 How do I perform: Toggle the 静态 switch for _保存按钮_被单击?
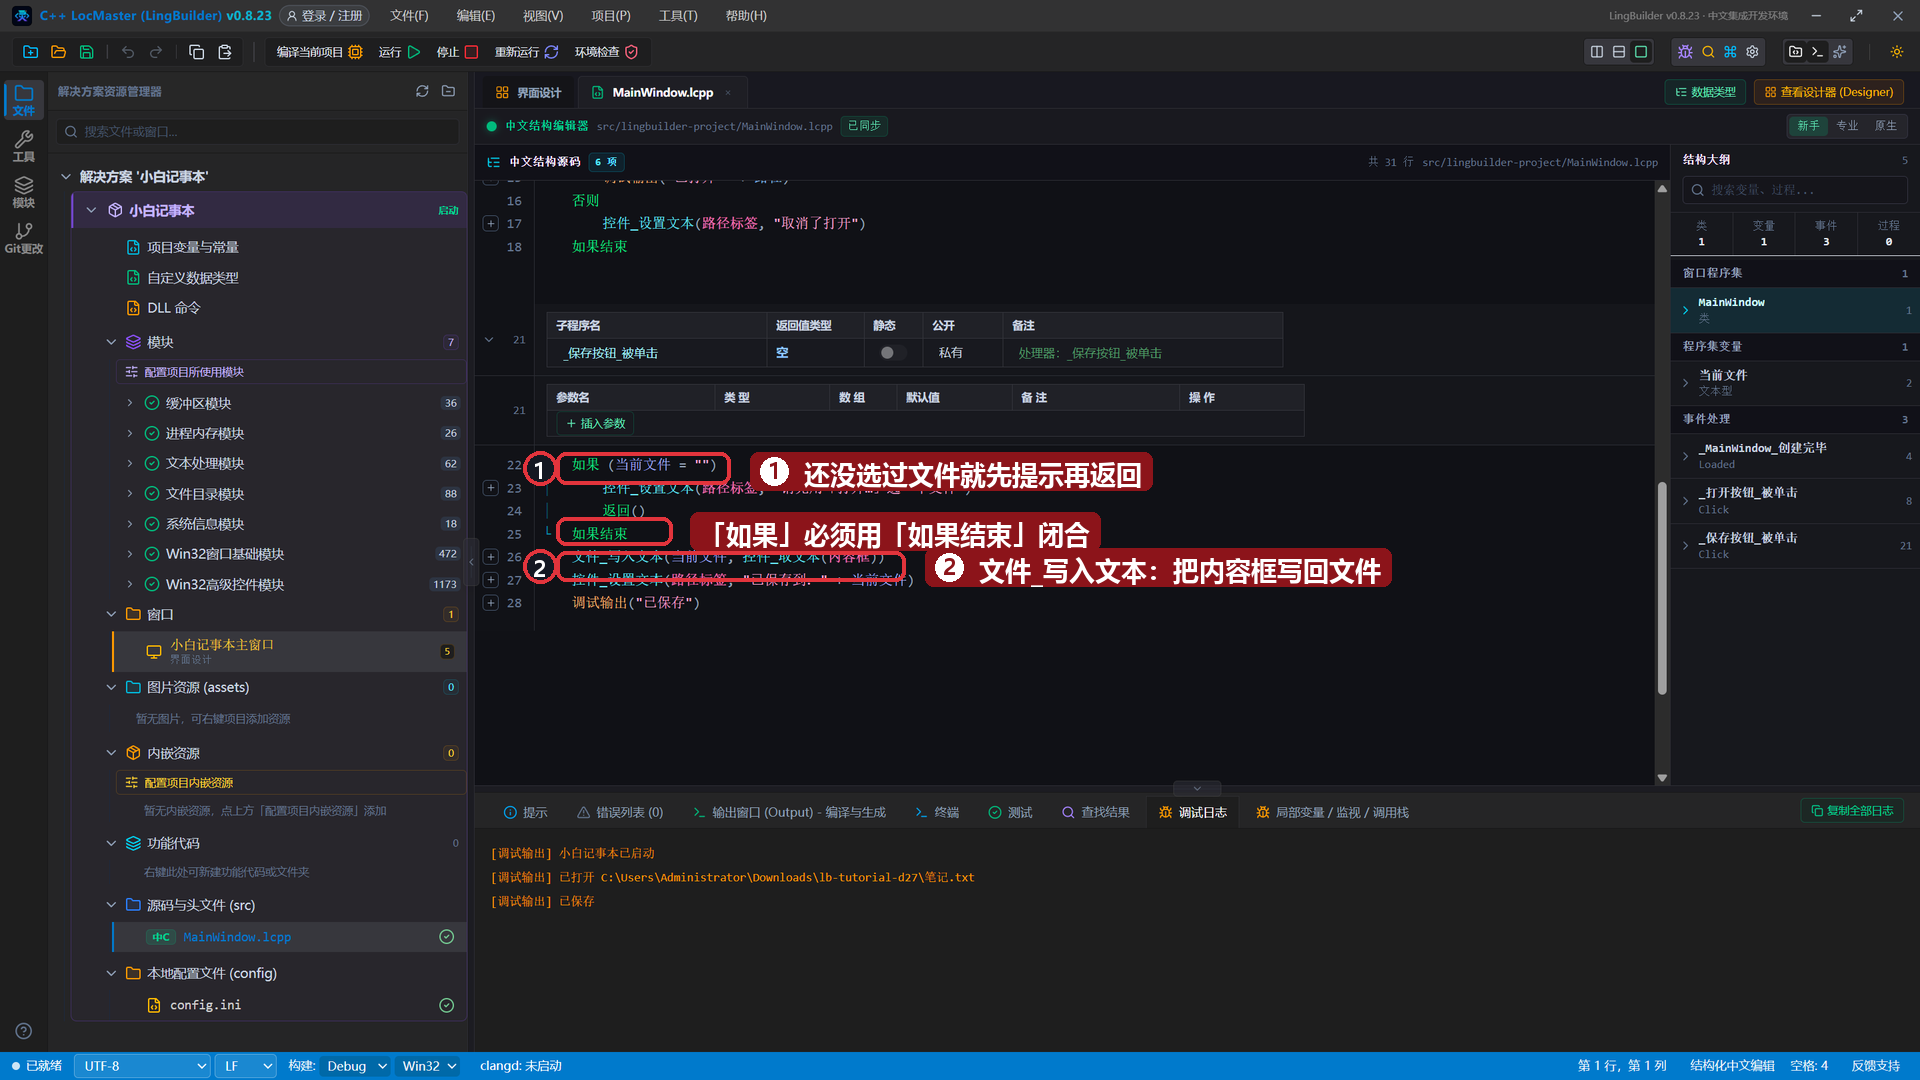[892, 353]
